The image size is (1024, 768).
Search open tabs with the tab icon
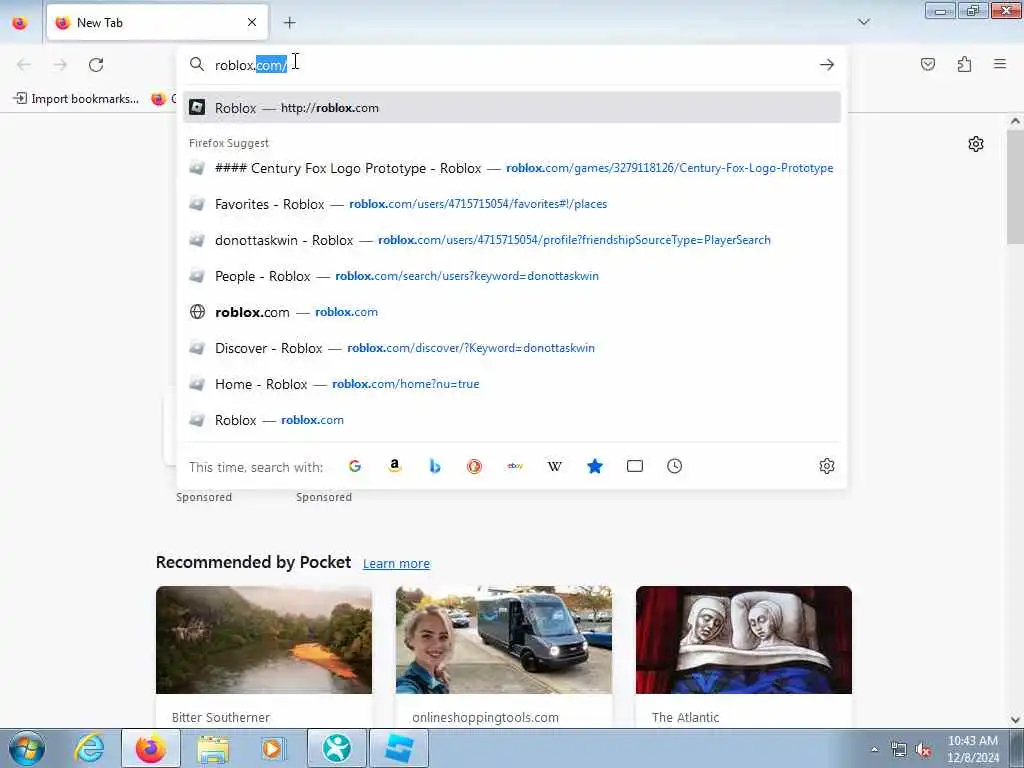[635, 466]
